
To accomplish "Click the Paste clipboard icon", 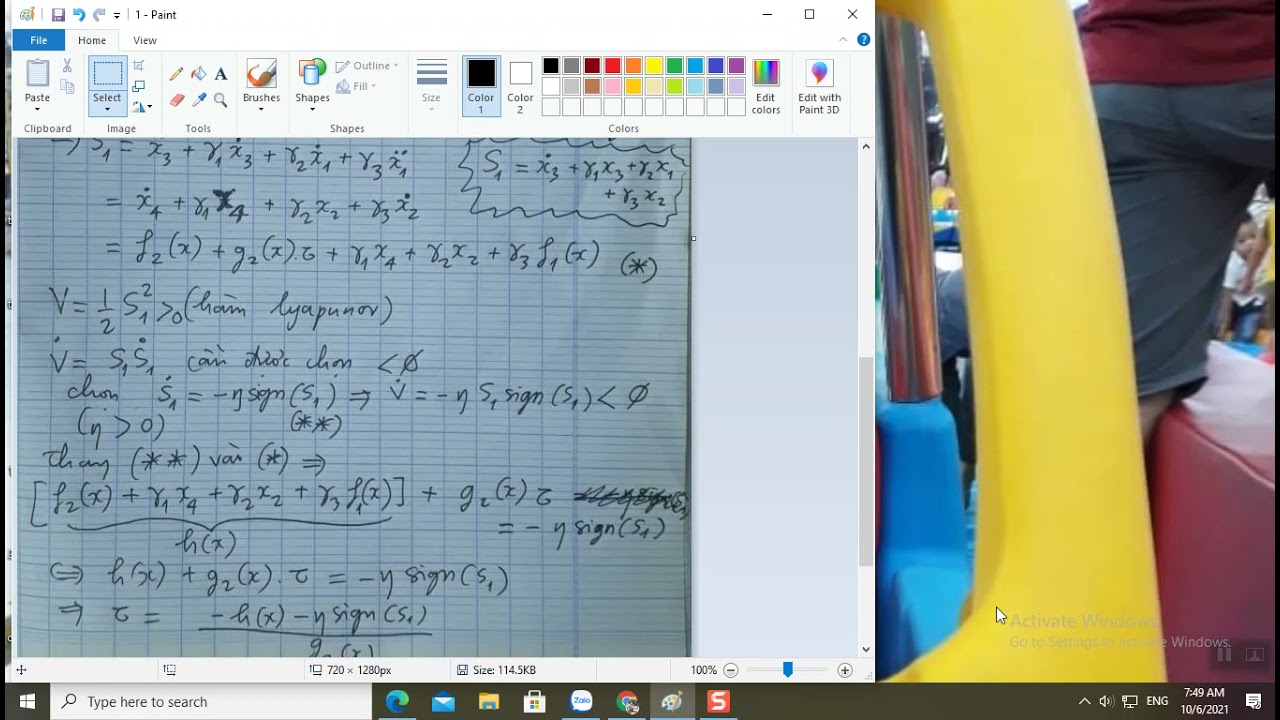I will click(37, 74).
